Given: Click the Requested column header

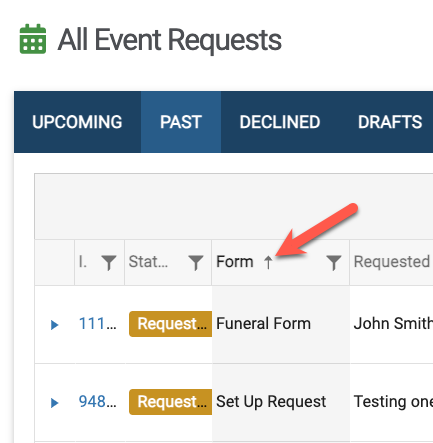Looking at the screenshot, I should click(391, 262).
